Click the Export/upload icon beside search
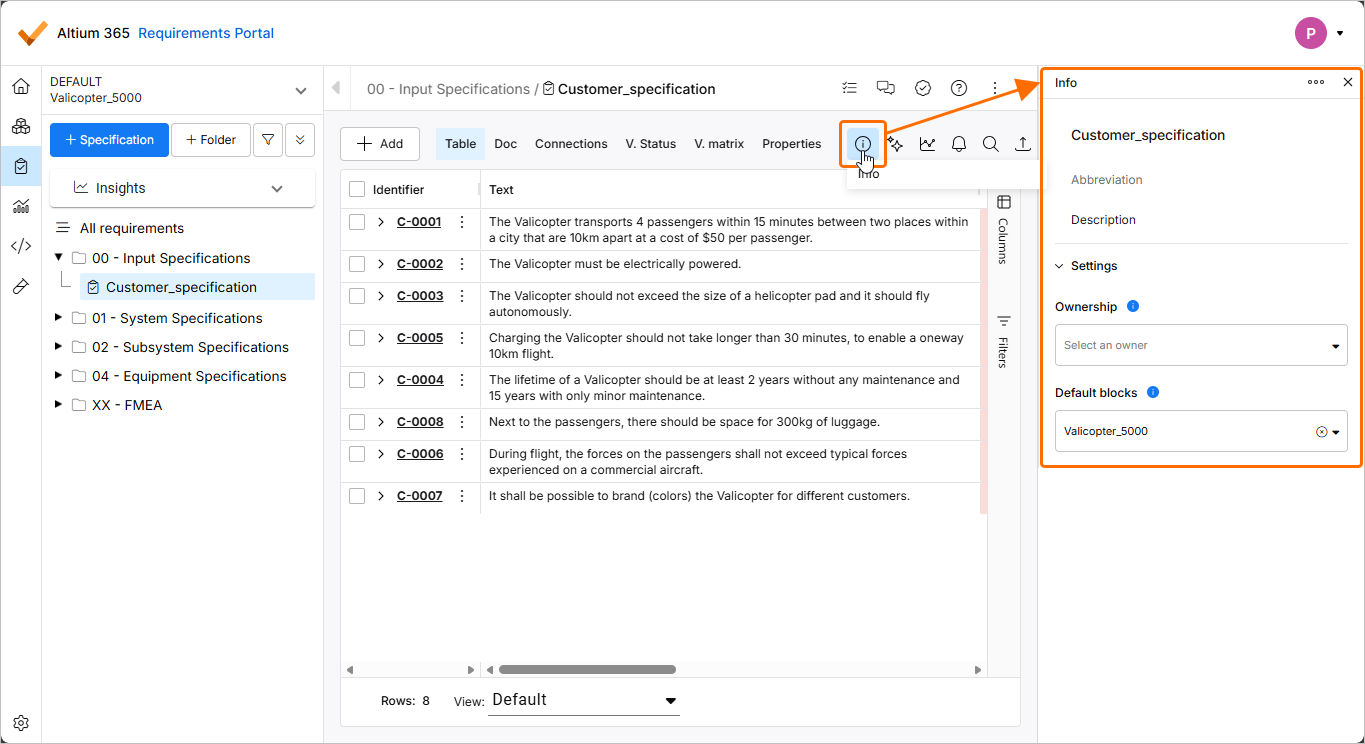 [1022, 143]
